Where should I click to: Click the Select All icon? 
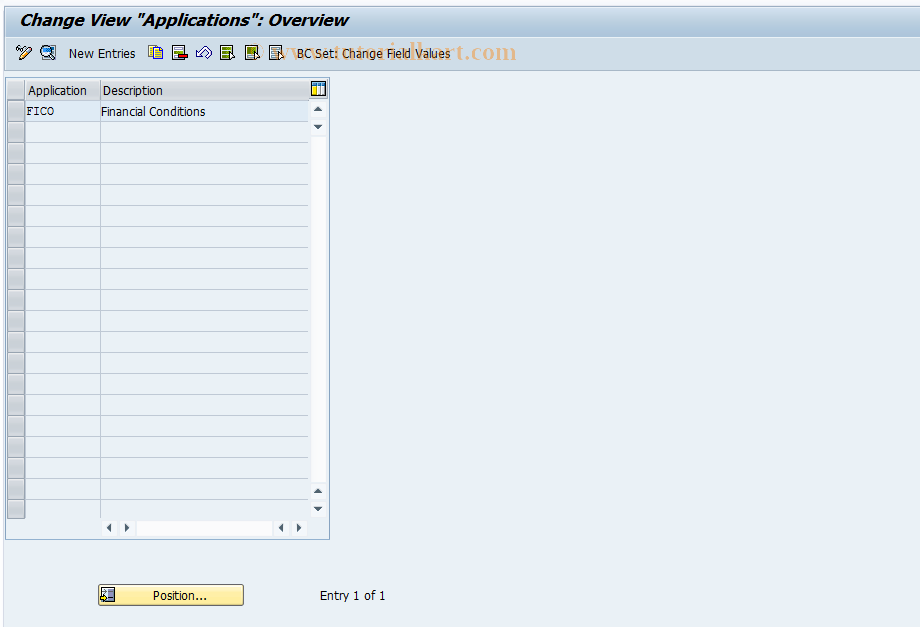tap(228, 53)
